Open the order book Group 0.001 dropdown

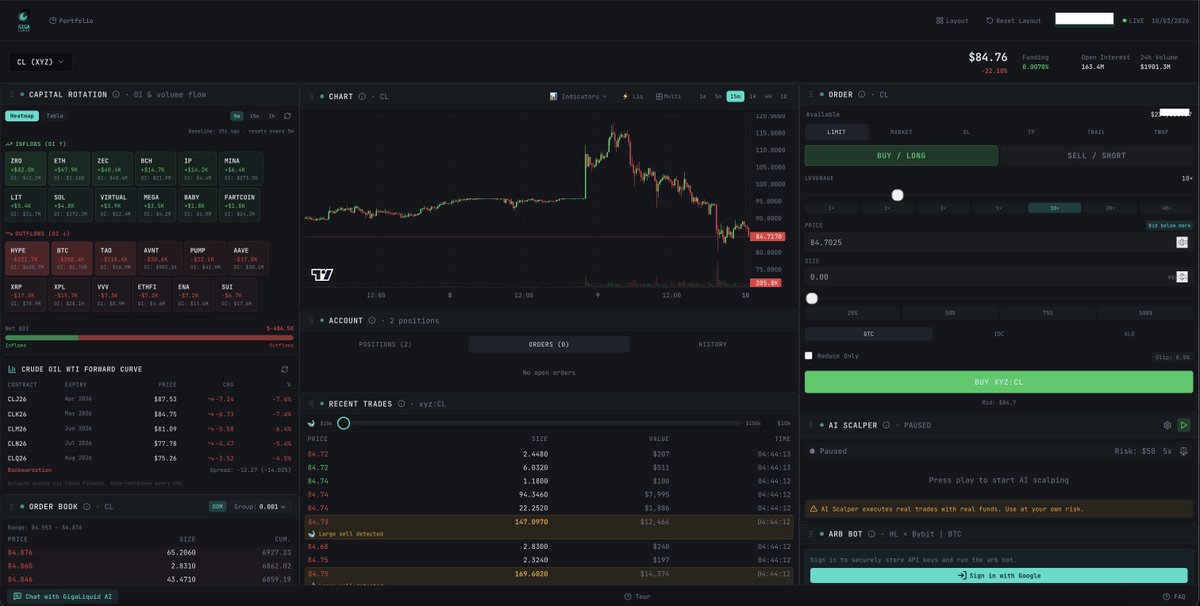click(x=261, y=507)
